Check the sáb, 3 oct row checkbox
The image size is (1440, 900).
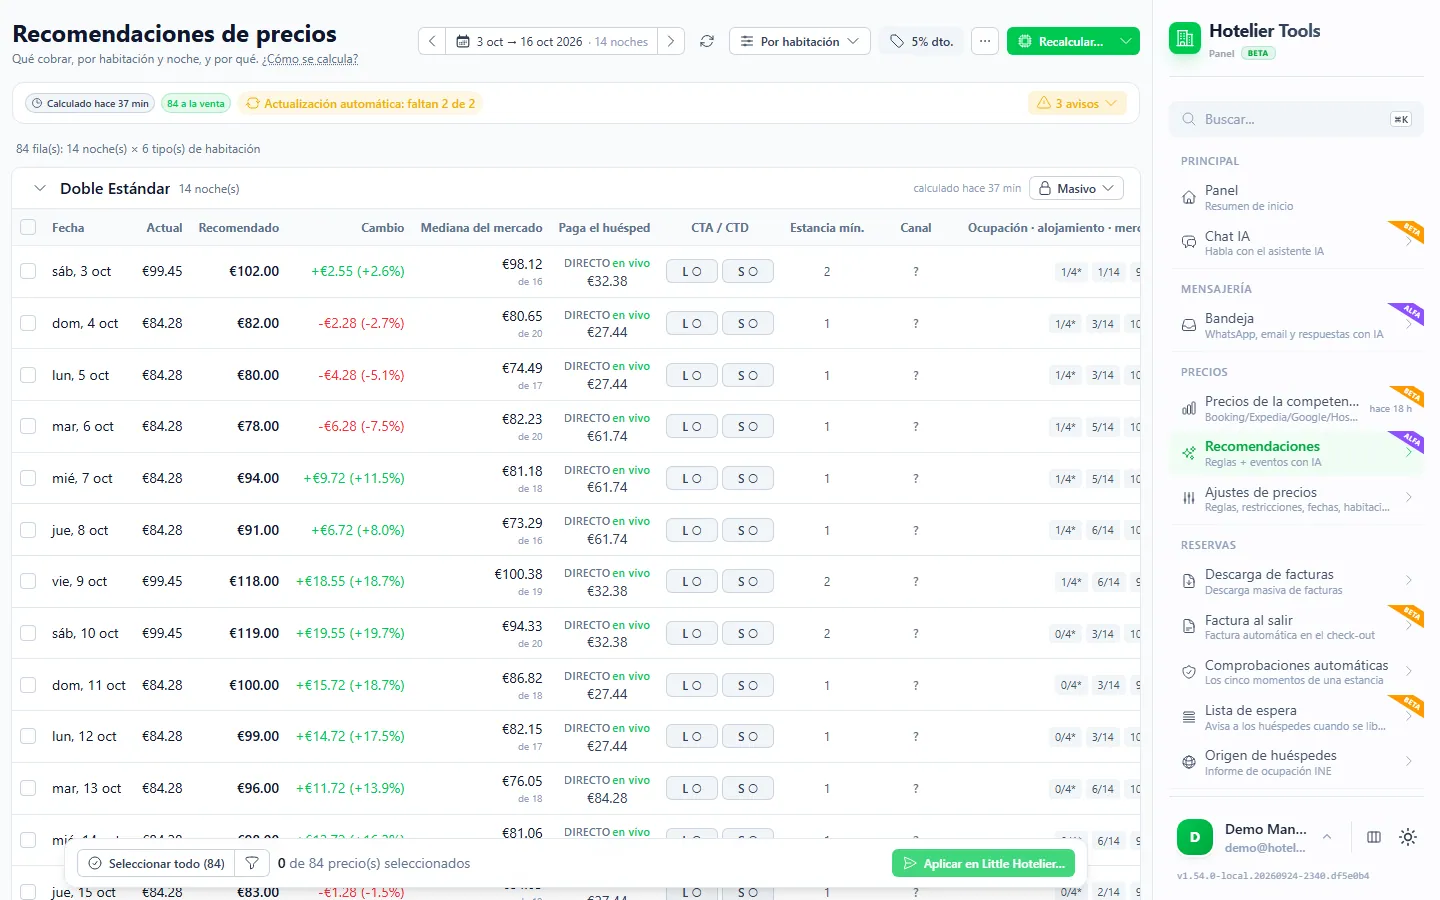click(x=28, y=271)
